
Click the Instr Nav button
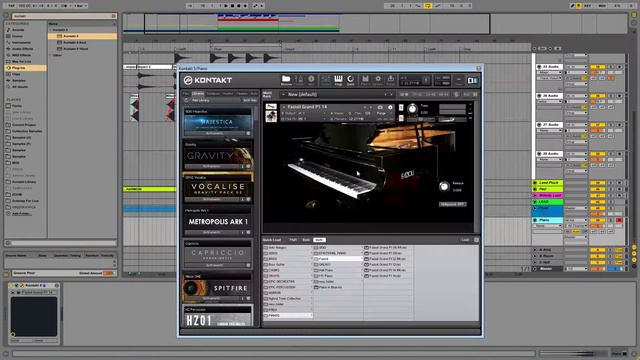tap(250, 100)
